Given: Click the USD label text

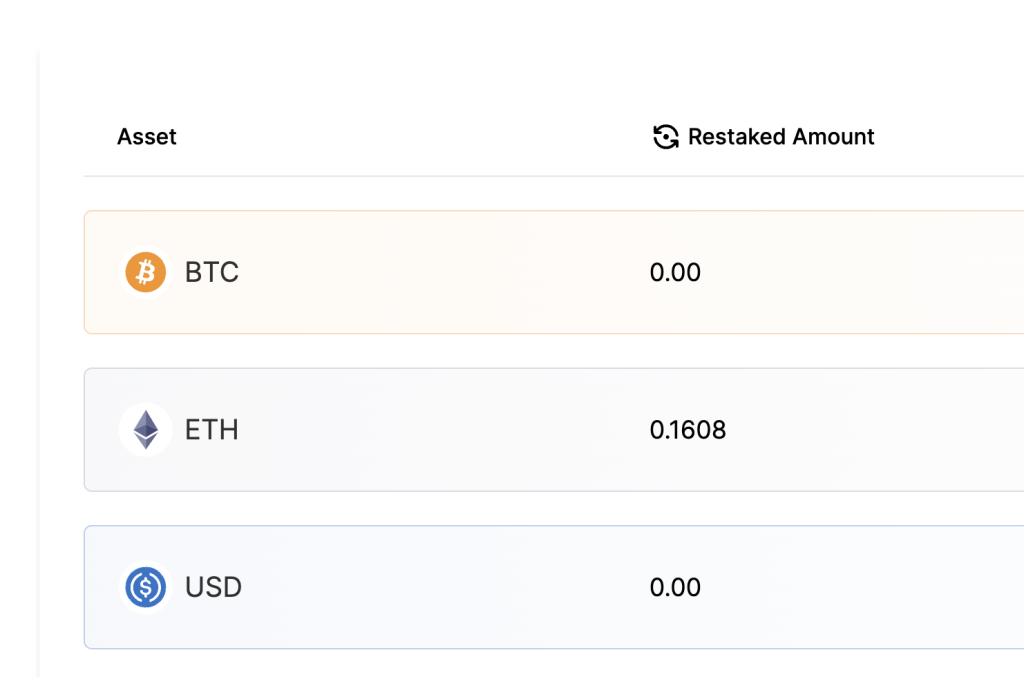Looking at the screenshot, I should [214, 587].
